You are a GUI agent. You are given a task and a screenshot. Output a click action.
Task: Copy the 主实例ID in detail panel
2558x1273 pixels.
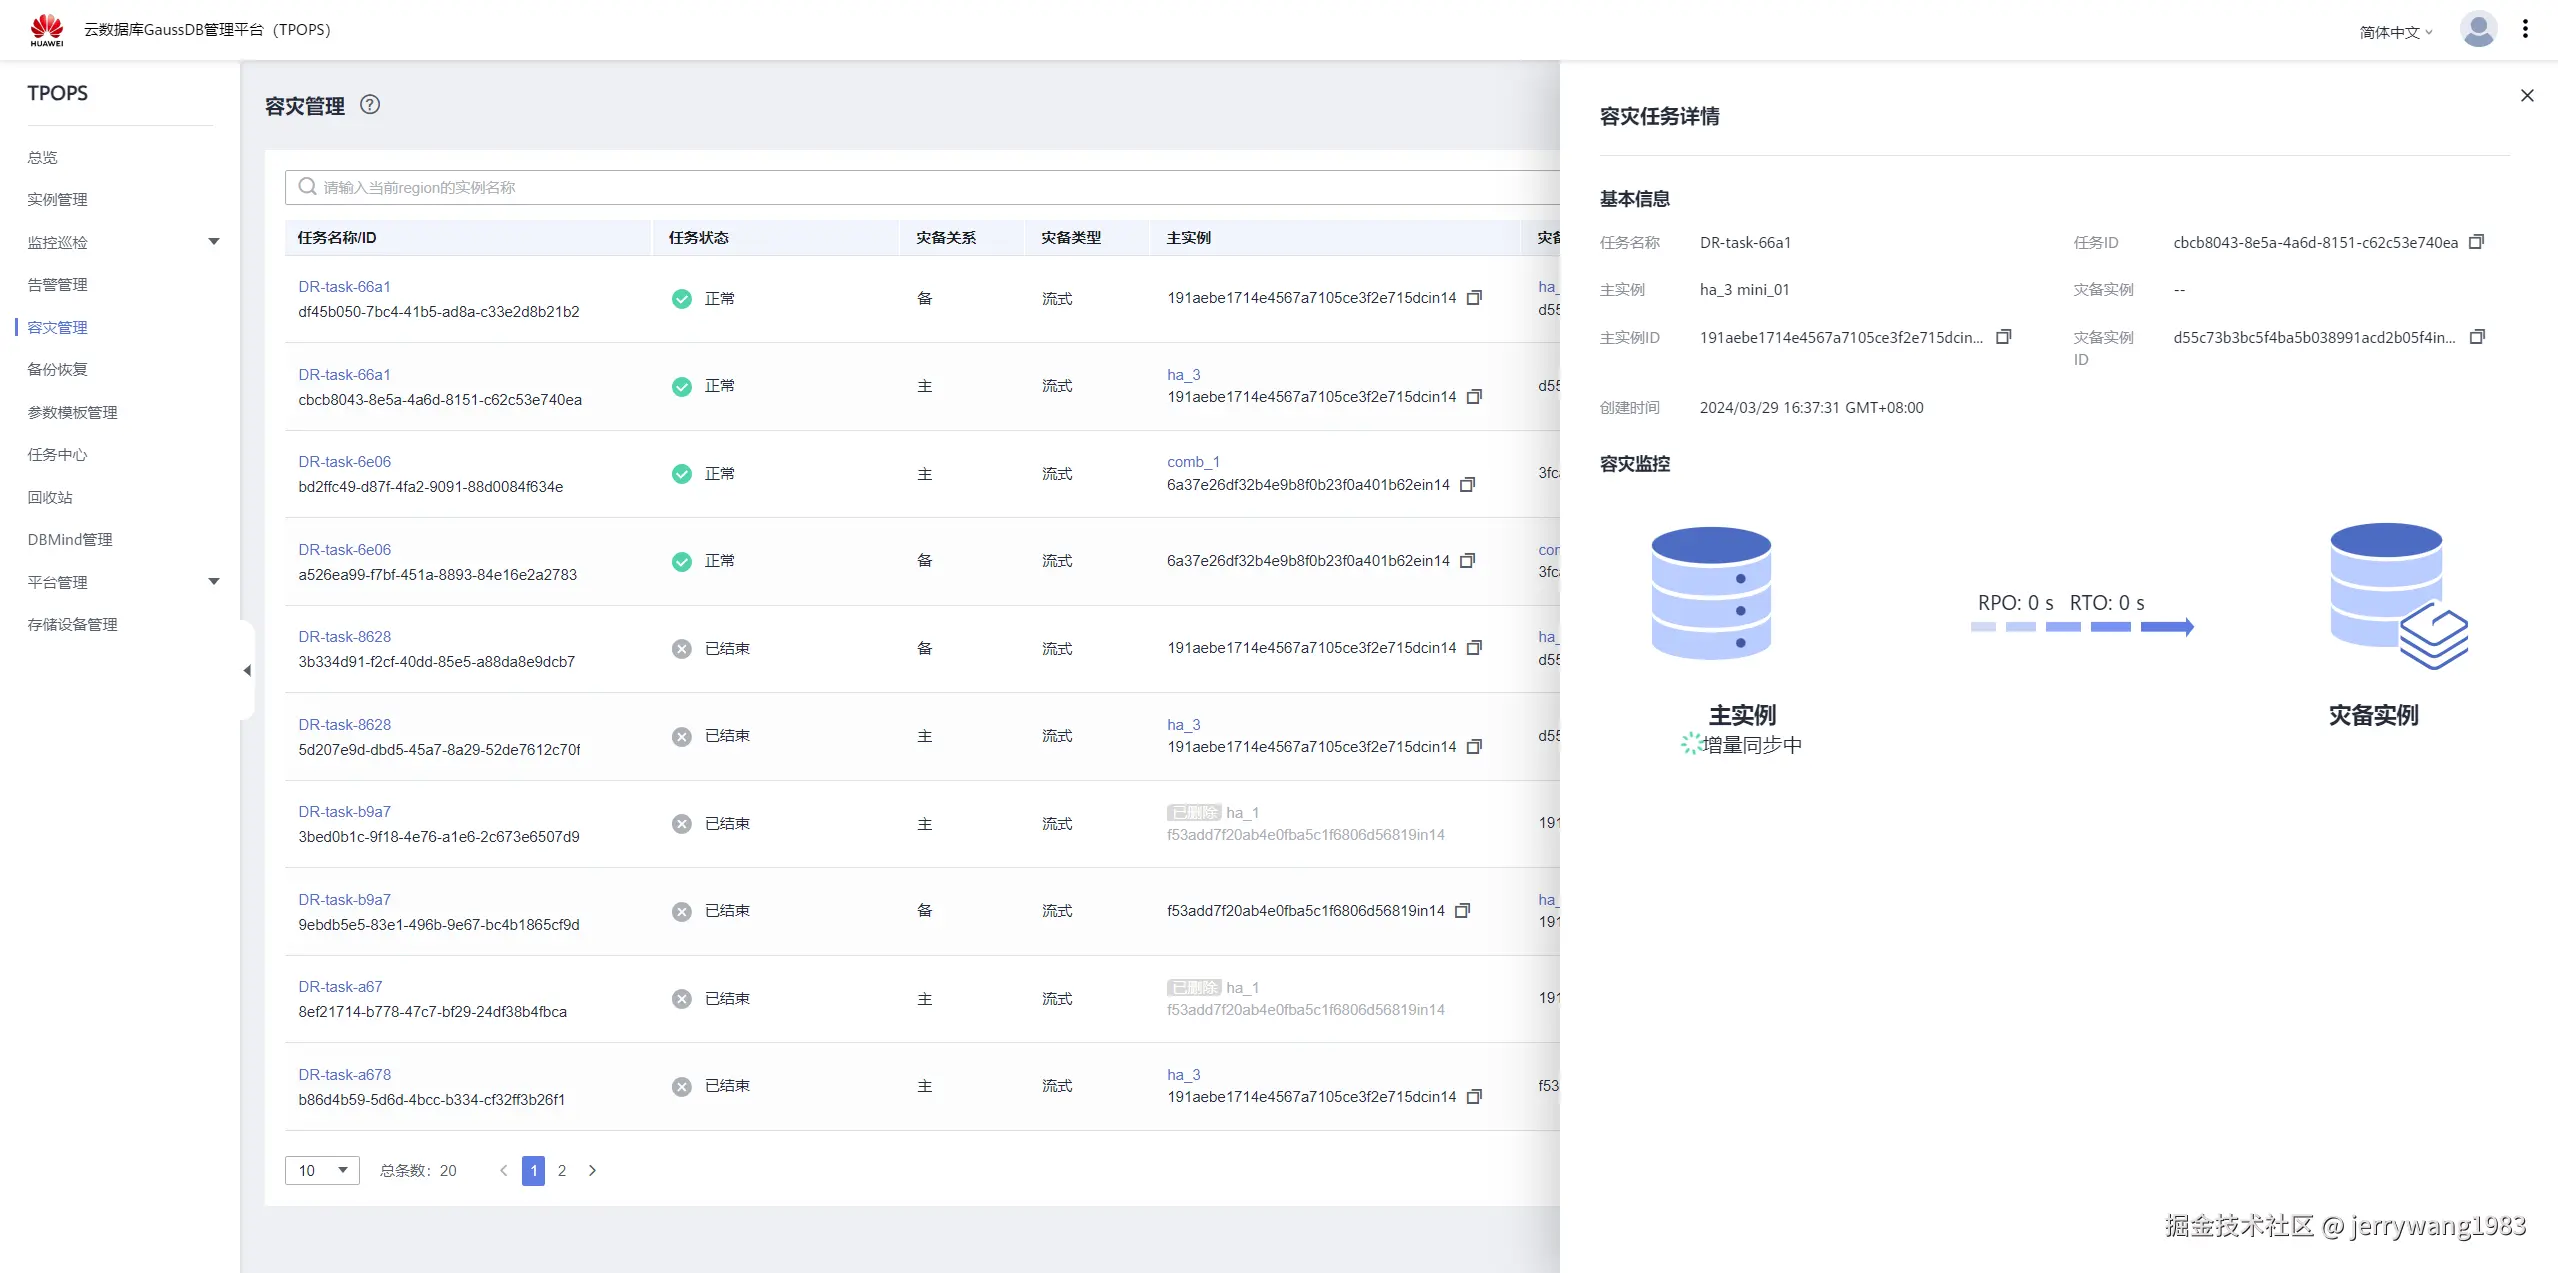click(x=2003, y=337)
